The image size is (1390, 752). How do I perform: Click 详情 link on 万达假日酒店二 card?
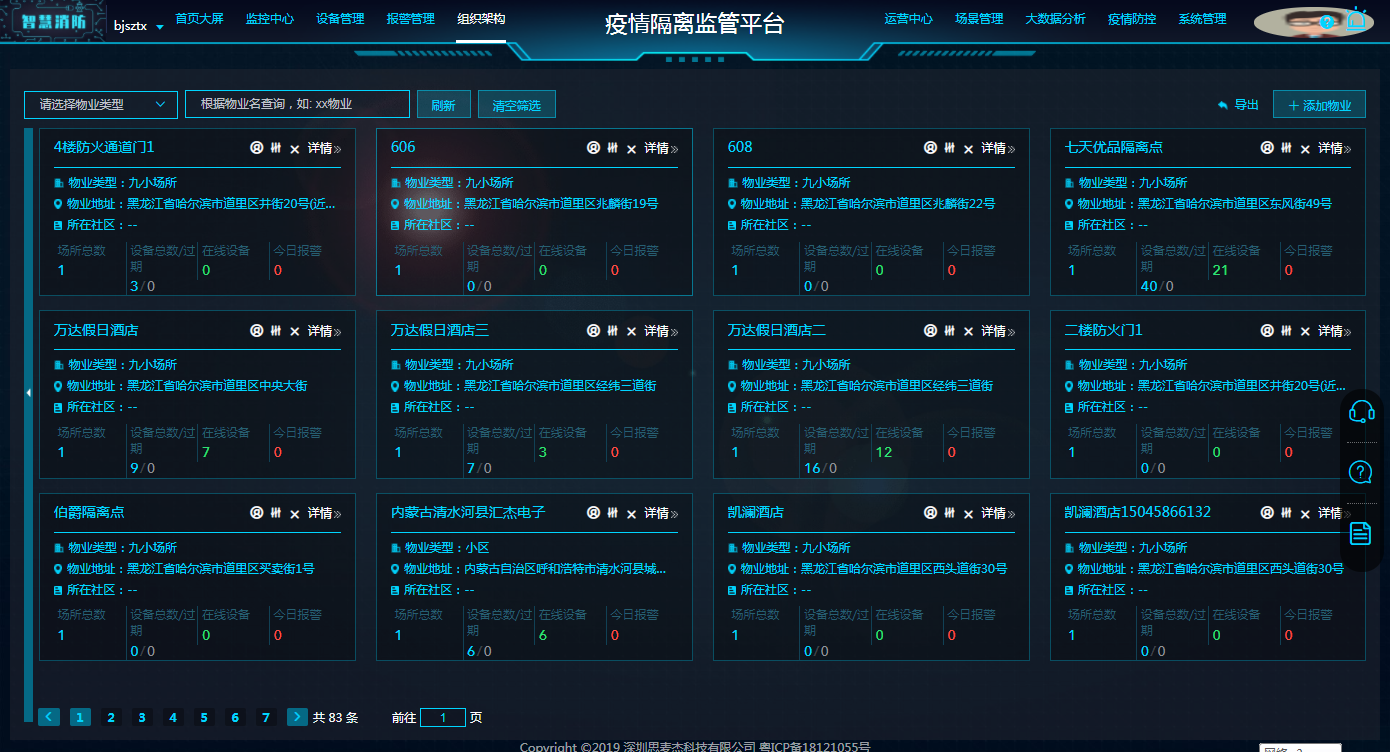click(994, 331)
